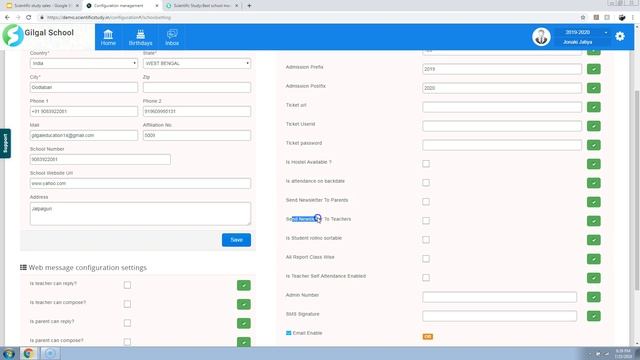Screen dimensions: 640x360
Task: Toggle Is Student rollno sortable checkbox
Action: pos(426,240)
